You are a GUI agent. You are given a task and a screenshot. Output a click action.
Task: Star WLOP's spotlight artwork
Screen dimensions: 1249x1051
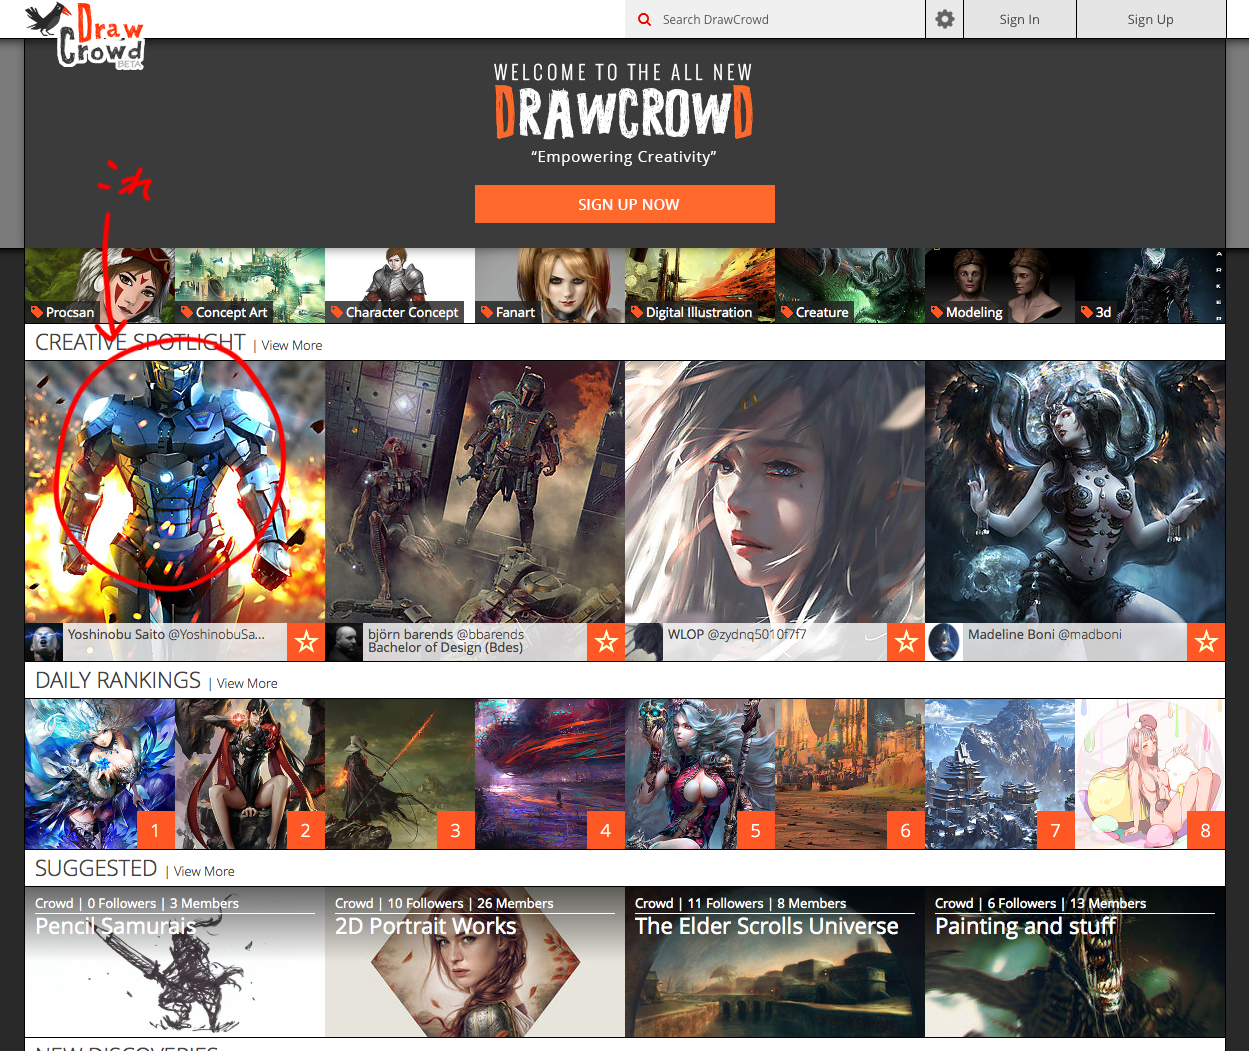906,642
